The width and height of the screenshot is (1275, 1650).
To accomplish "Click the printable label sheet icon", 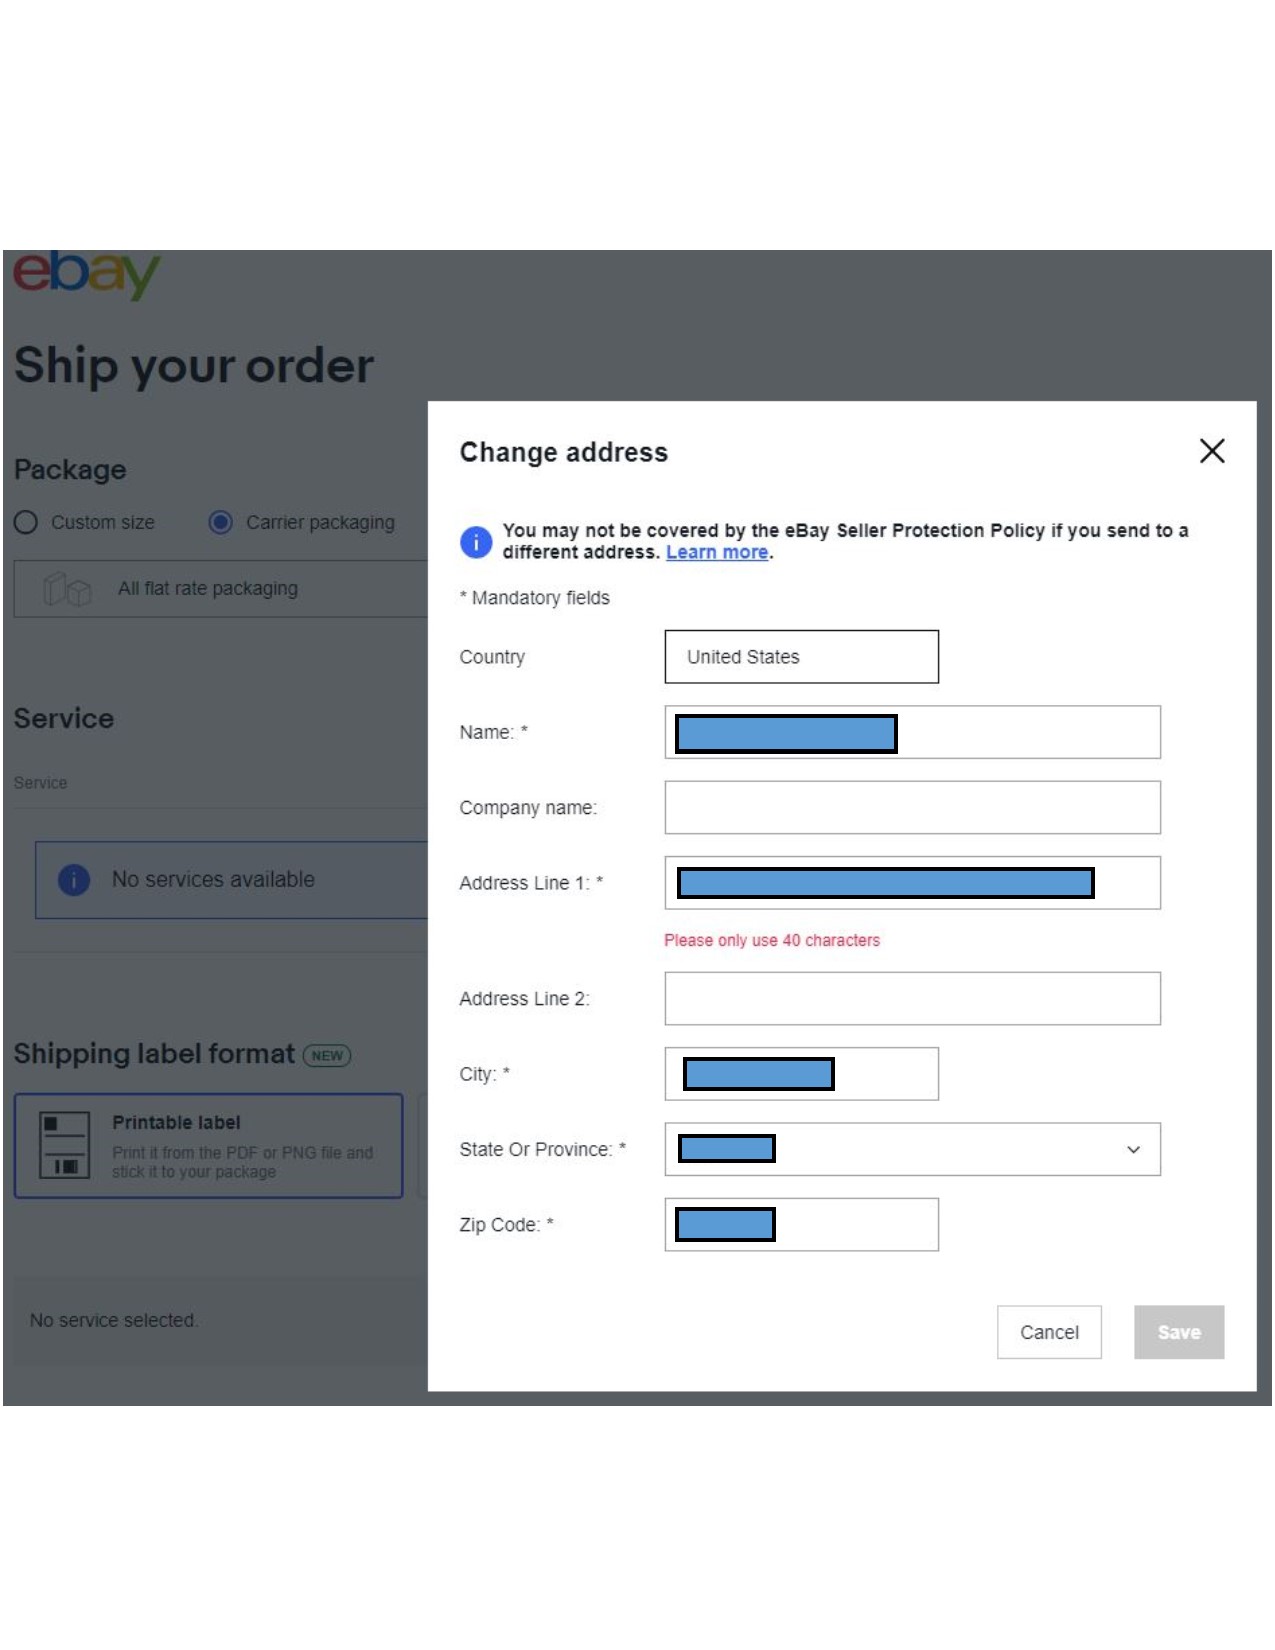I will pyautogui.click(x=62, y=1144).
